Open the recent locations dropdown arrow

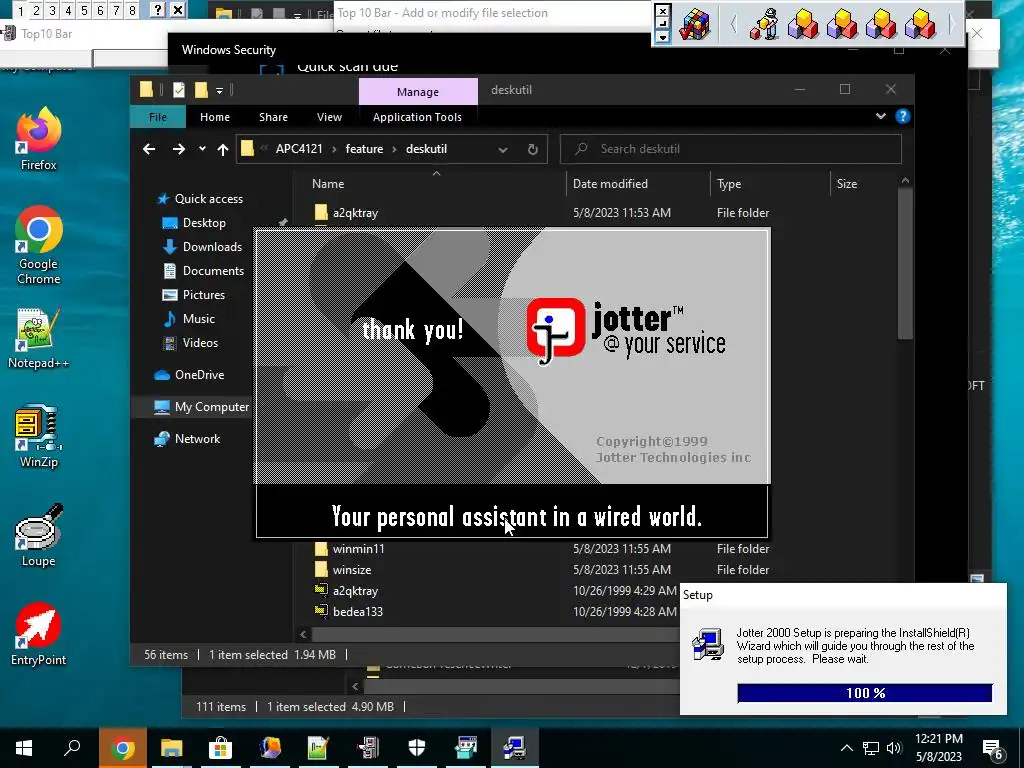pos(202,149)
